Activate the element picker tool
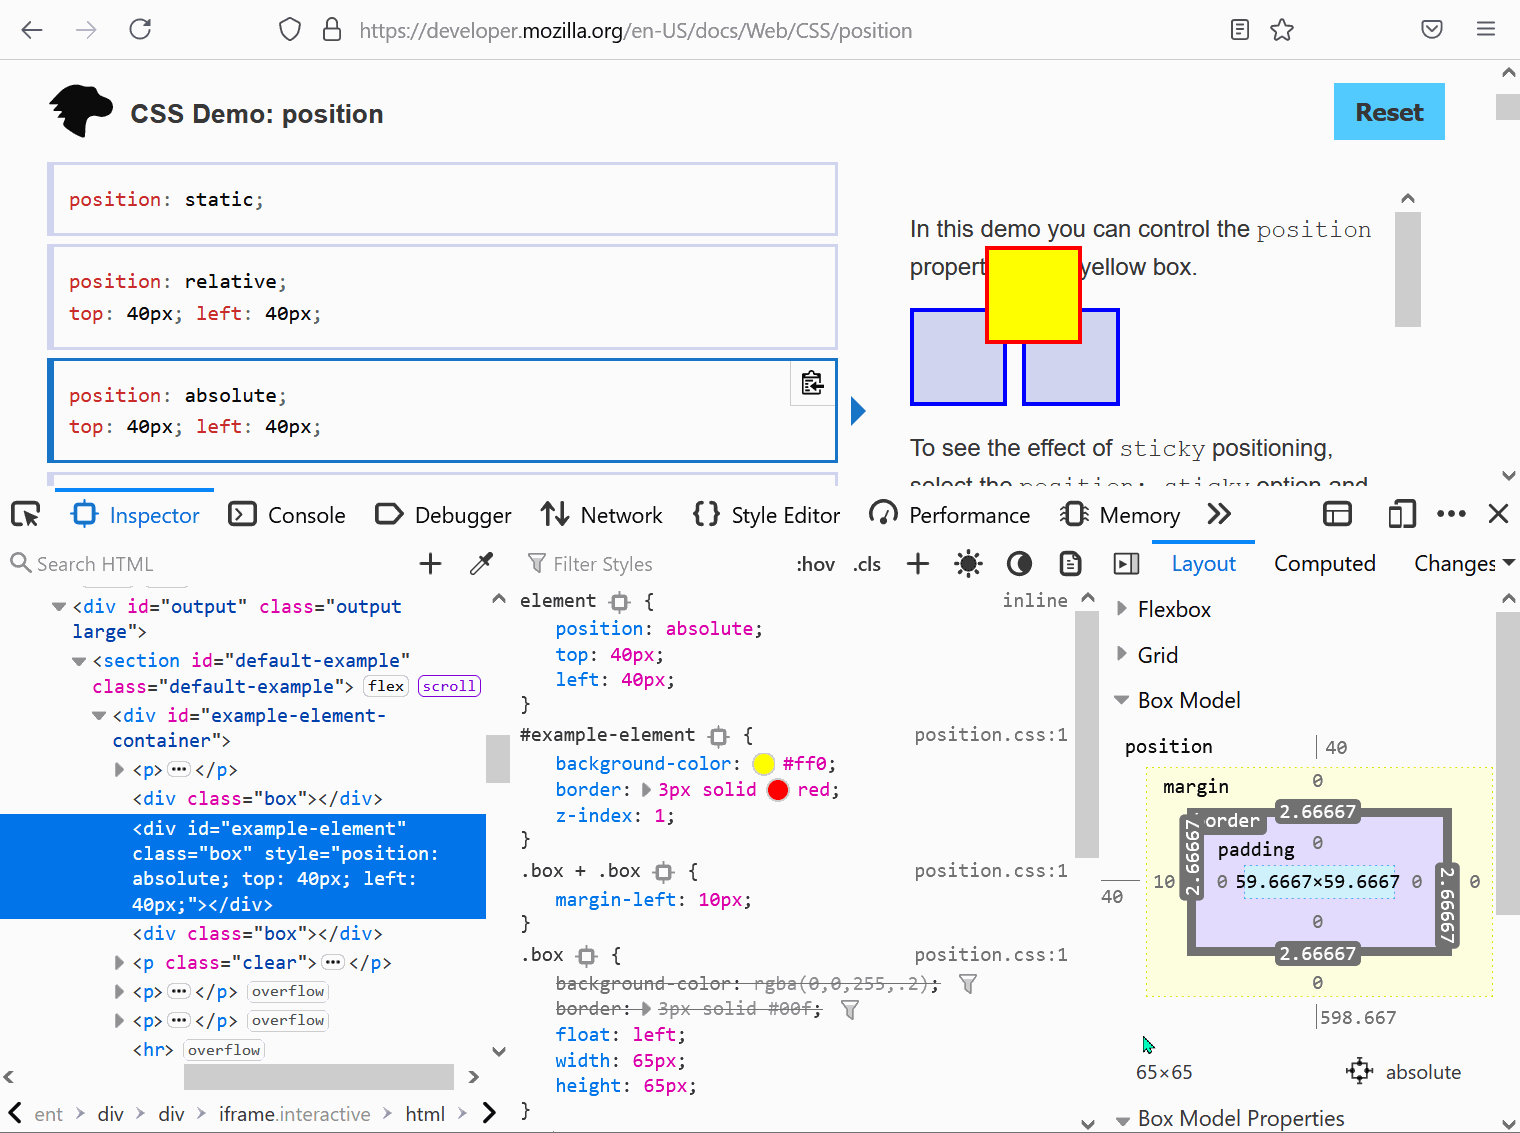Viewport: 1520px width, 1133px height. coord(25,514)
